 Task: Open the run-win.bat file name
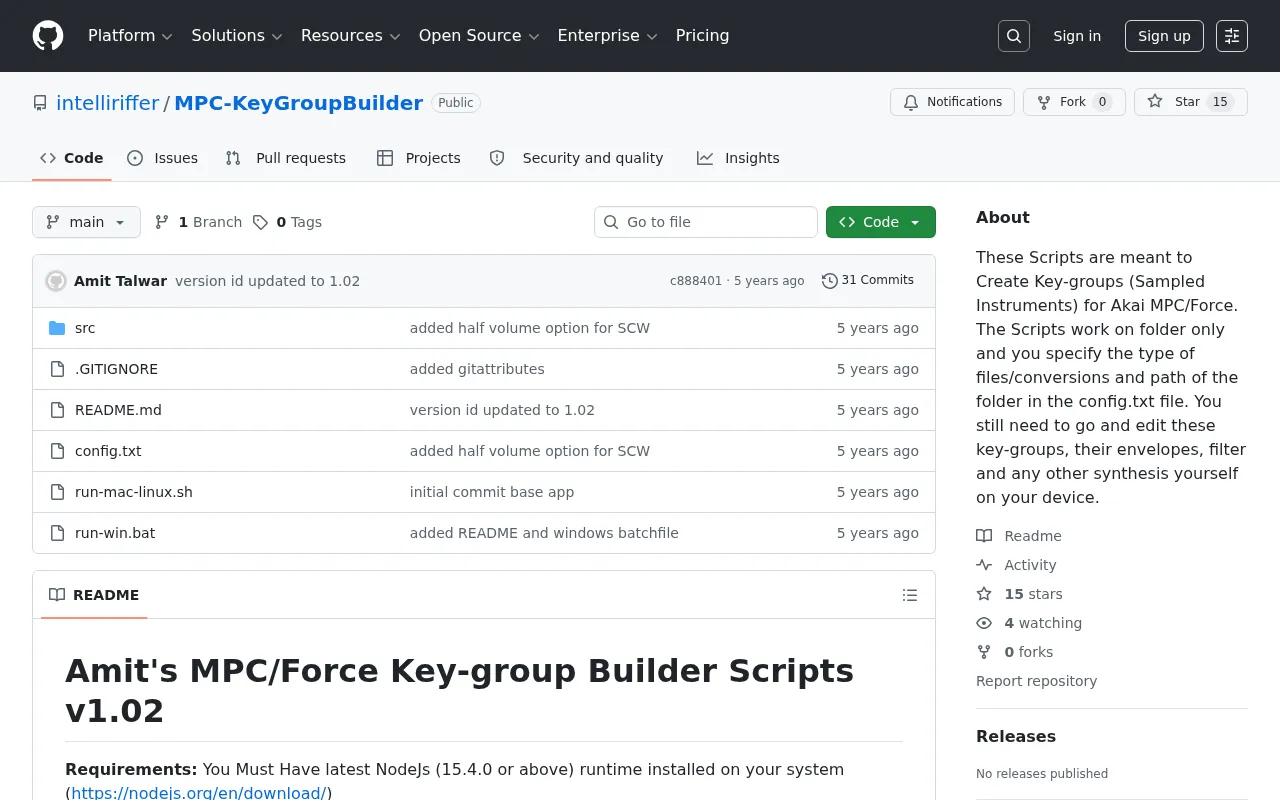(x=115, y=533)
